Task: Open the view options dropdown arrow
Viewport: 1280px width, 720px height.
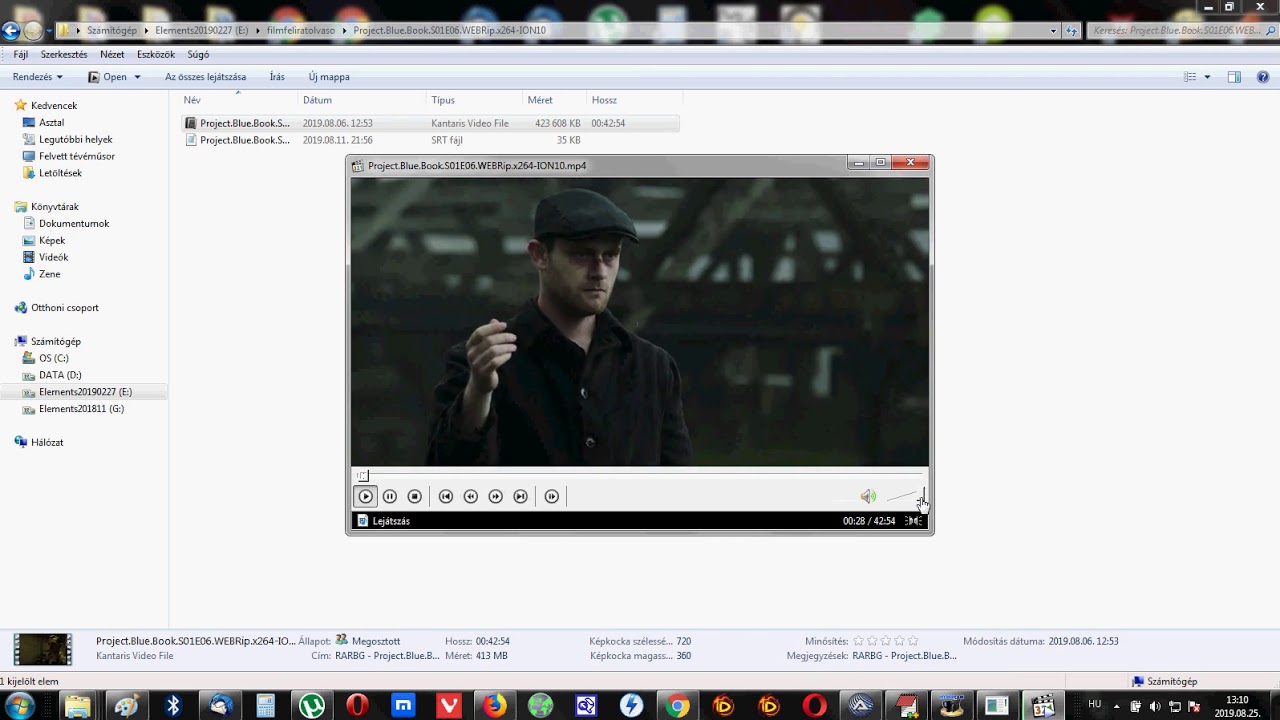Action: pyautogui.click(x=1207, y=77)
